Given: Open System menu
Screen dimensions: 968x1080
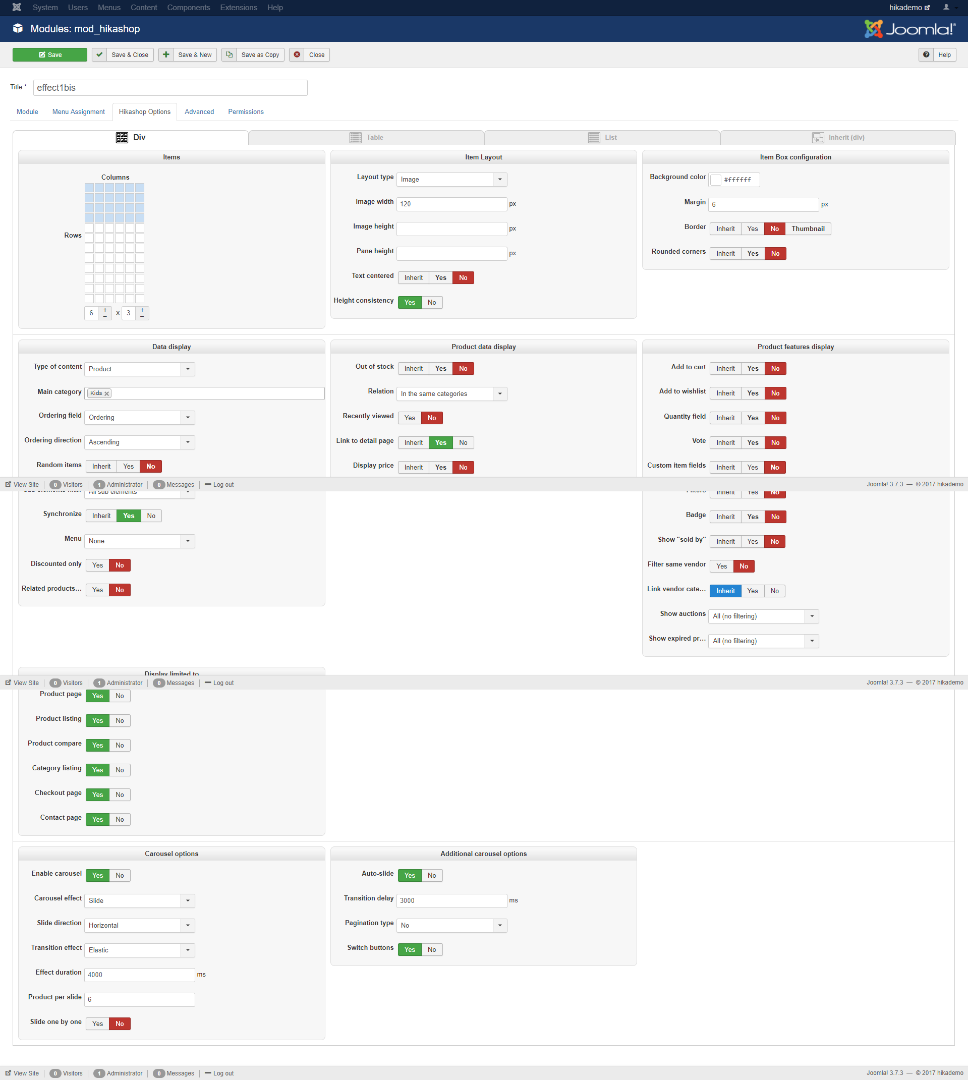Looking at the screenshot, I should point(45,8).
